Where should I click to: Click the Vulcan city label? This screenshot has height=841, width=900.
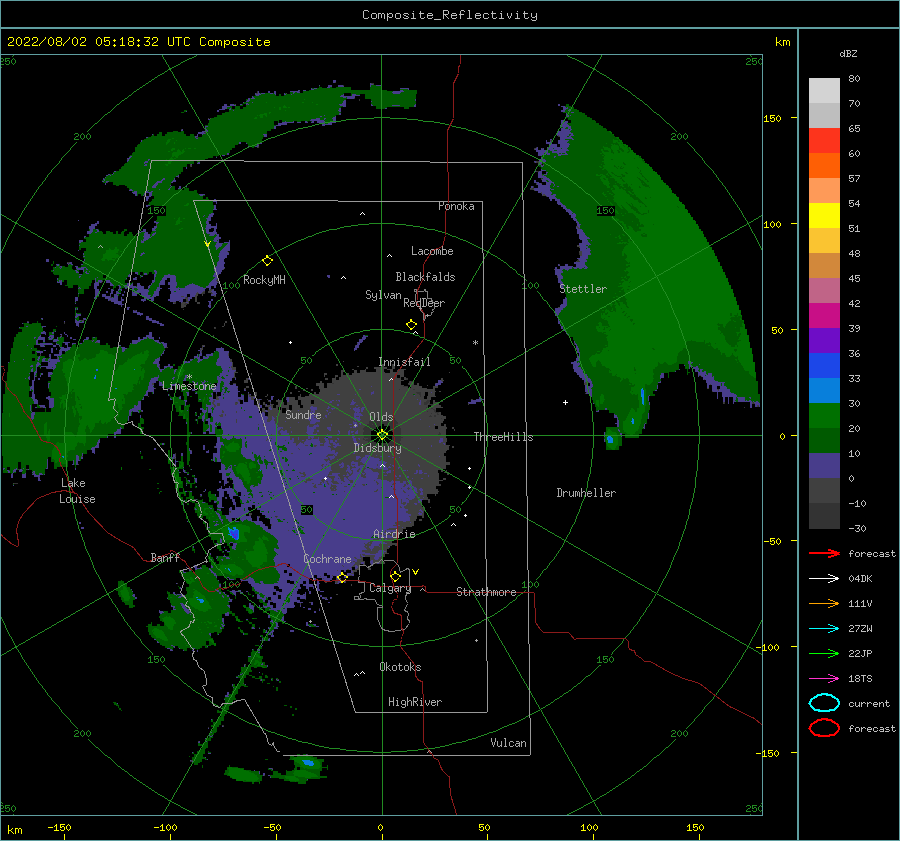pos(509,743)
